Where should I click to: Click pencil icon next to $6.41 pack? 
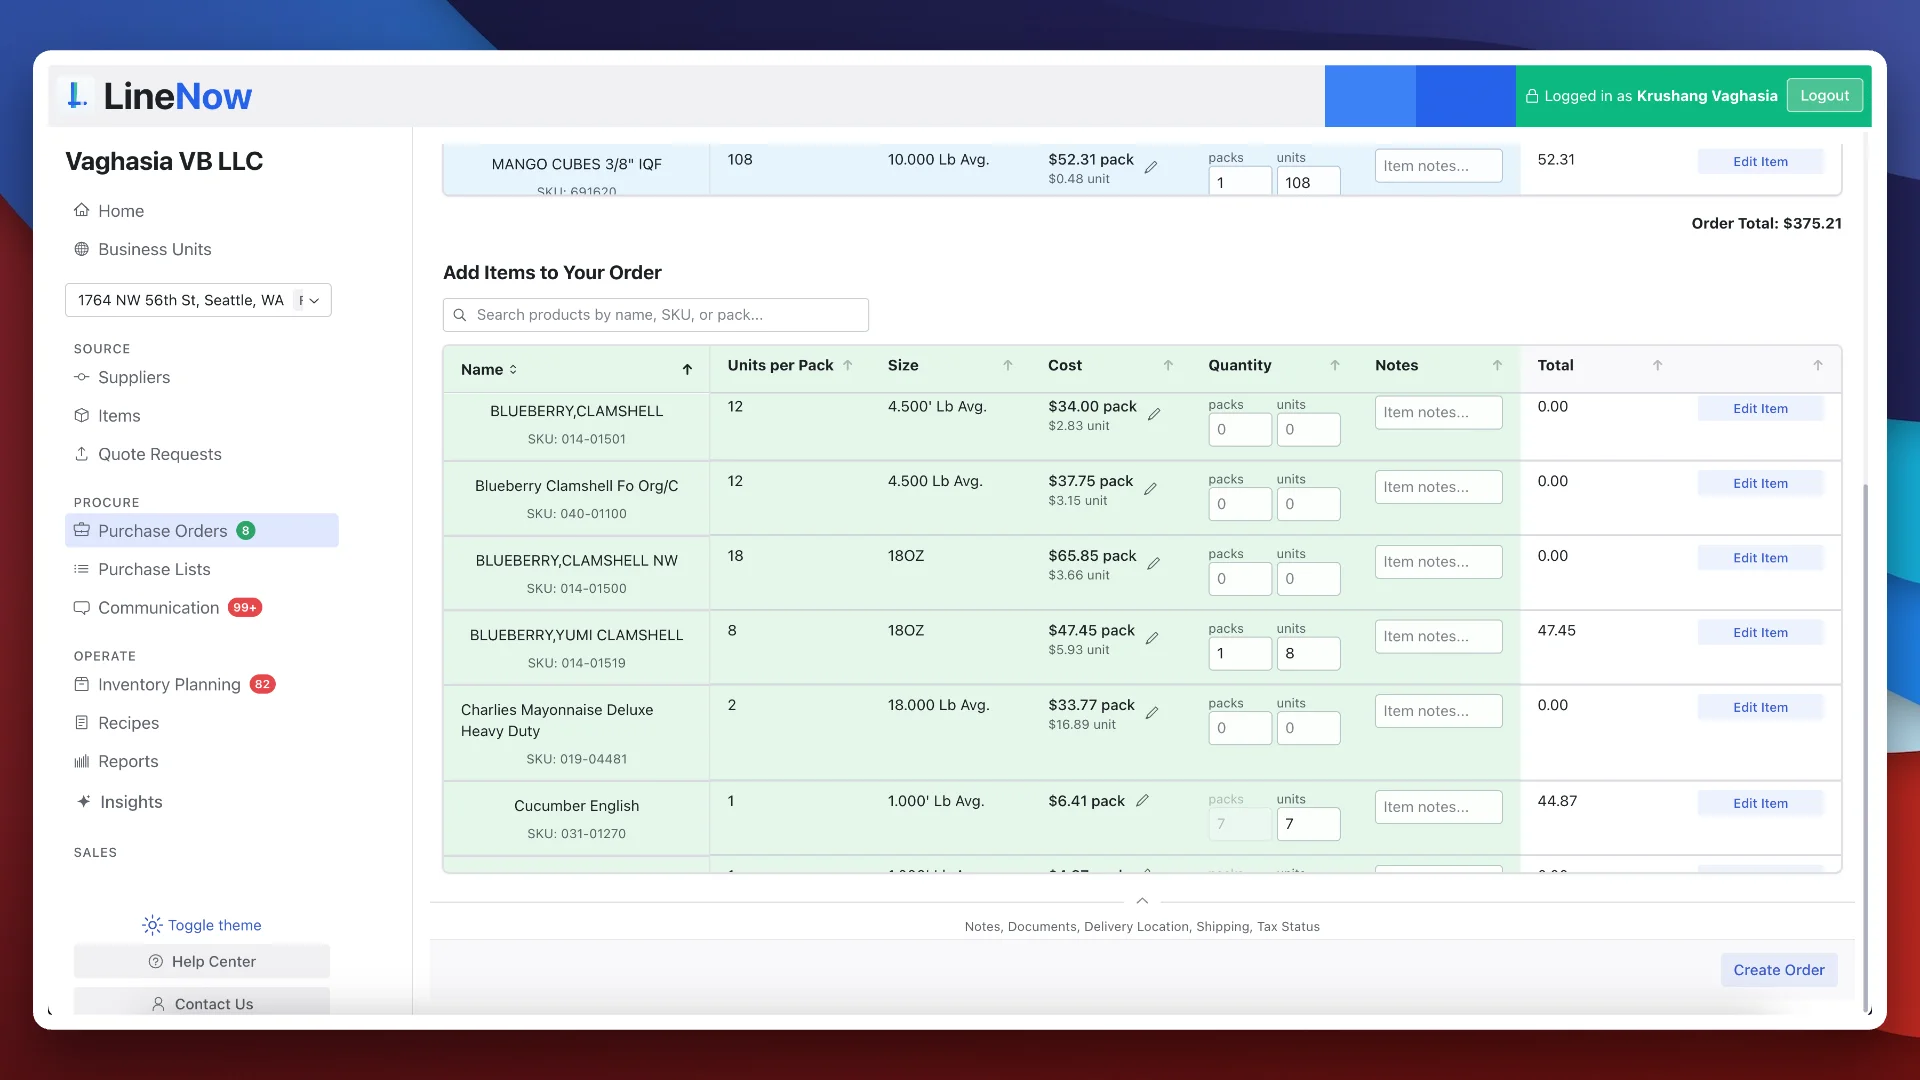1142,801
